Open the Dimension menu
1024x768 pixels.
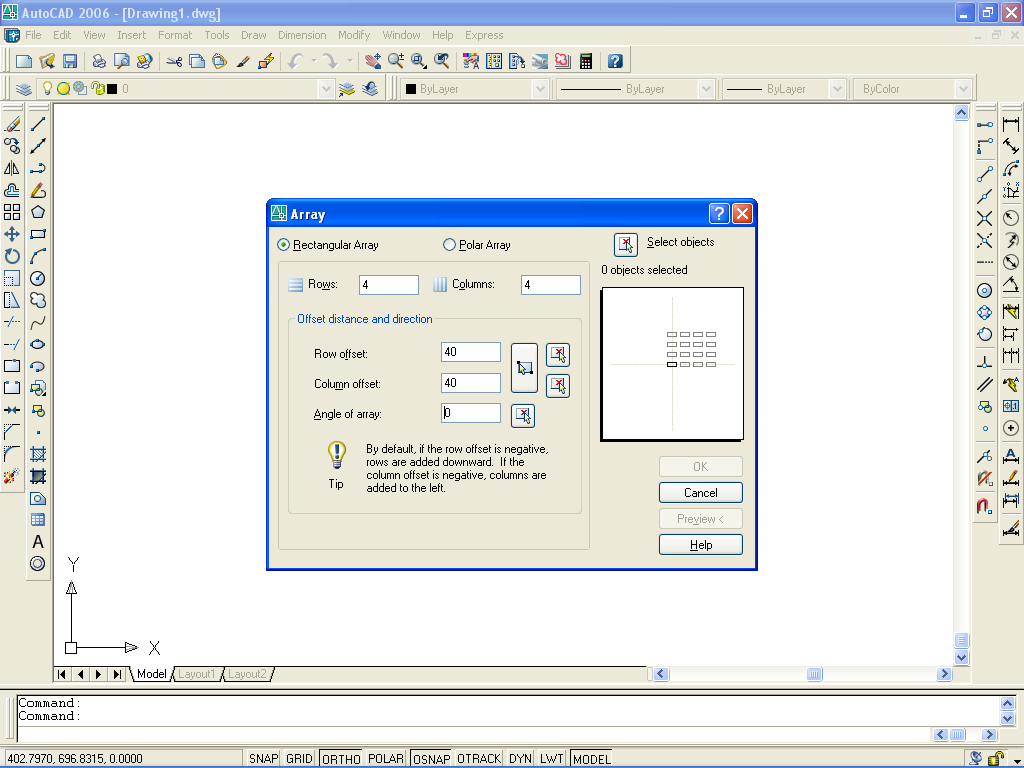(302, 35)
